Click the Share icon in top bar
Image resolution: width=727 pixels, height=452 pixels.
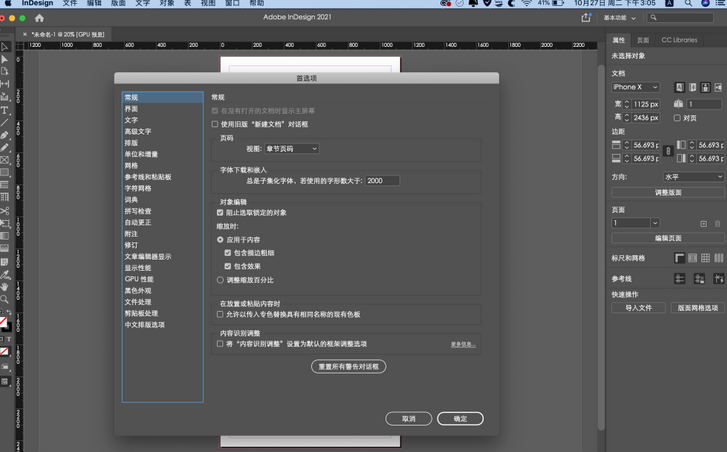586,18
